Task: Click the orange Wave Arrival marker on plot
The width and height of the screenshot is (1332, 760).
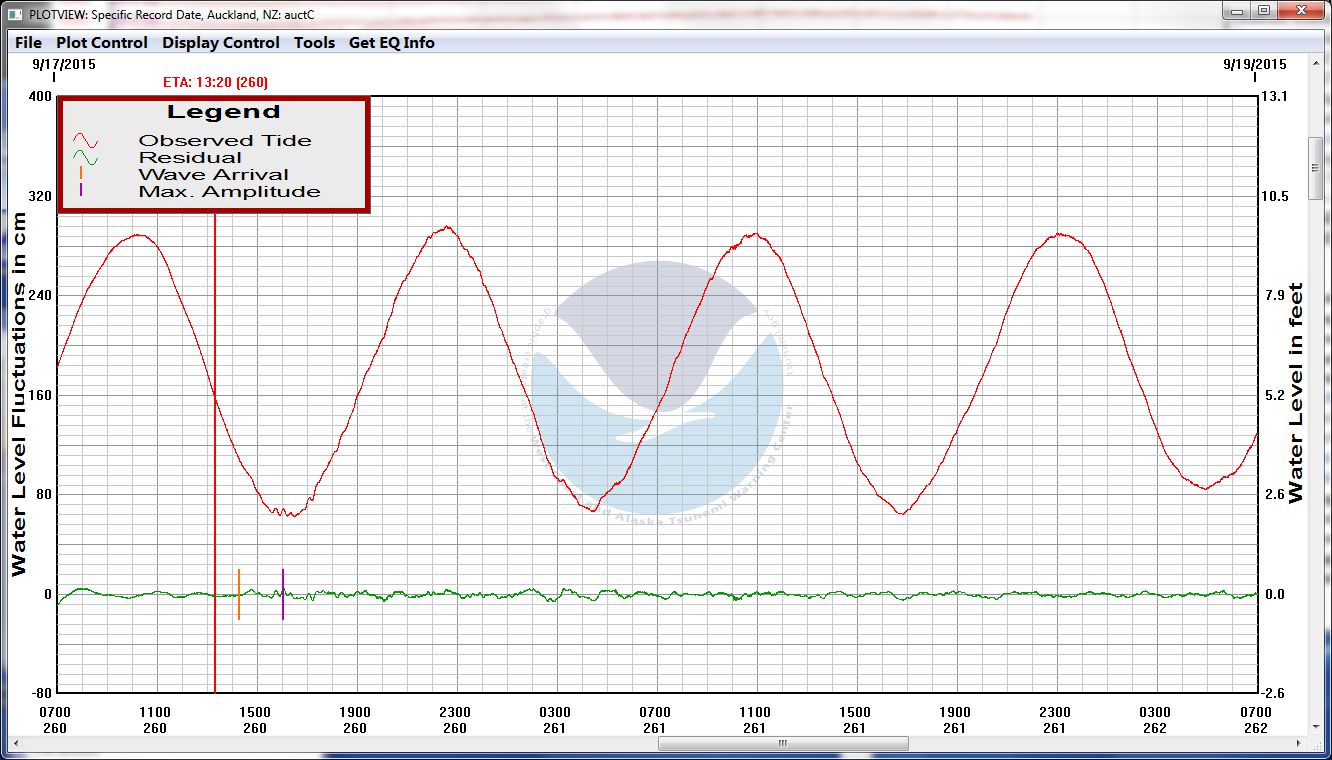Action: click(x=239, y=594)
